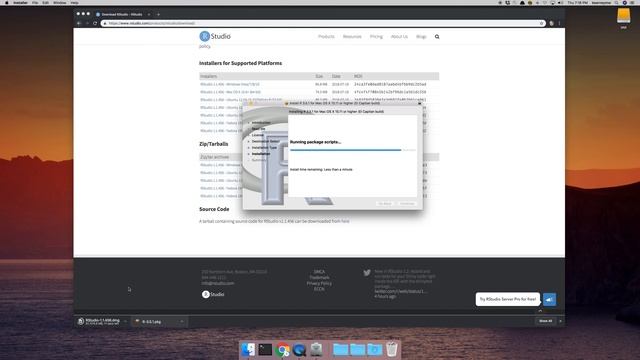
Task: Click the Installation step in installer sidebar
Action: point(261,154)
